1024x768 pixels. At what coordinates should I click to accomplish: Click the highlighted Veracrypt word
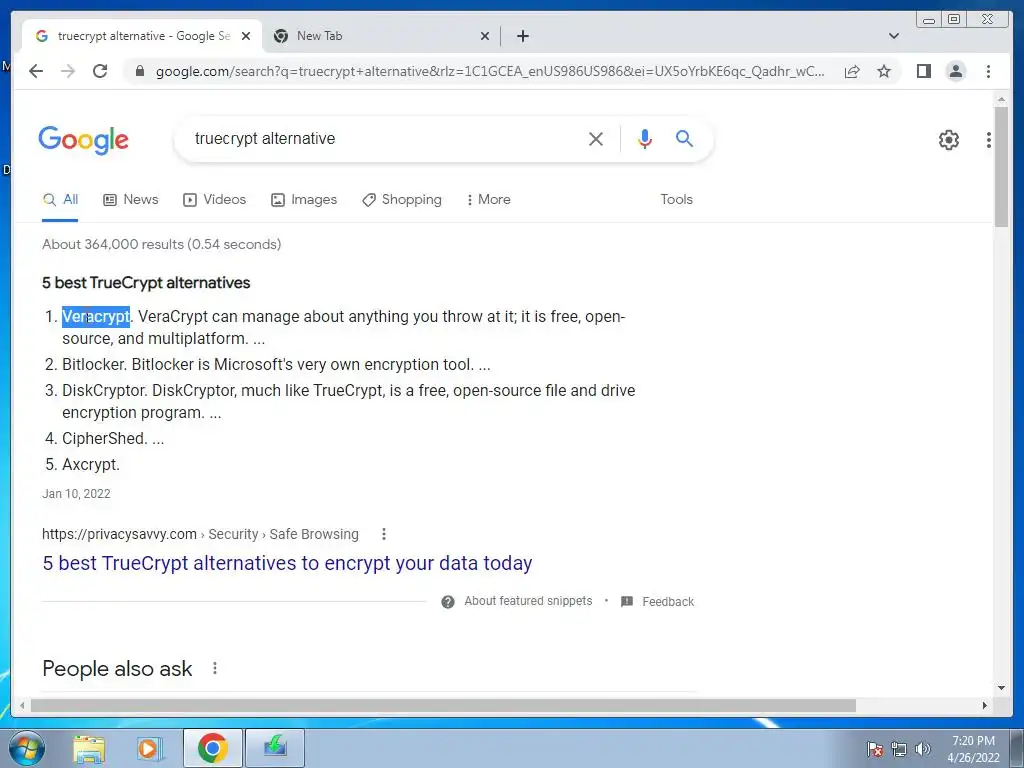pyautogui.click(x=96, y=317)
